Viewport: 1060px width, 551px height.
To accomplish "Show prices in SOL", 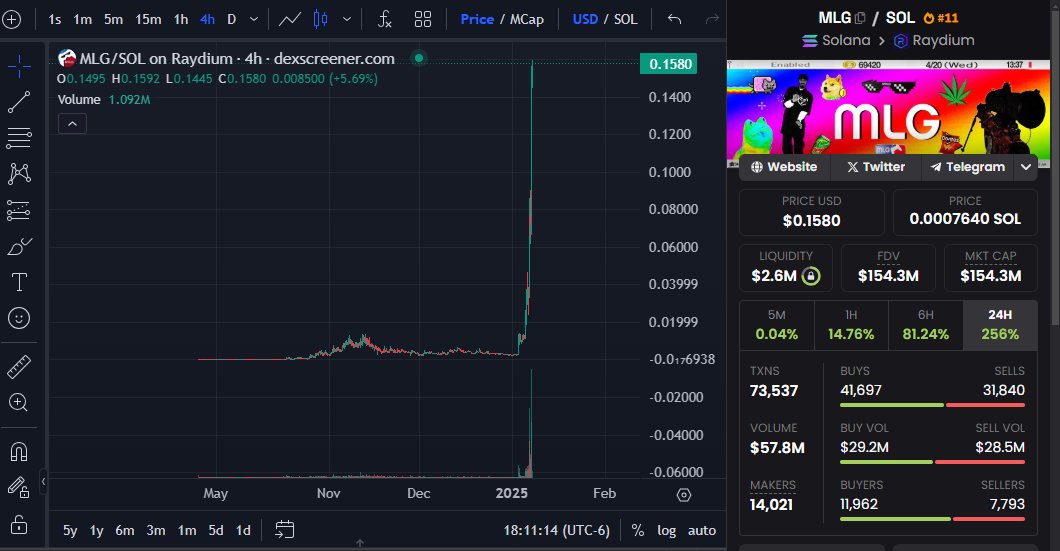I will pos(625,20).
